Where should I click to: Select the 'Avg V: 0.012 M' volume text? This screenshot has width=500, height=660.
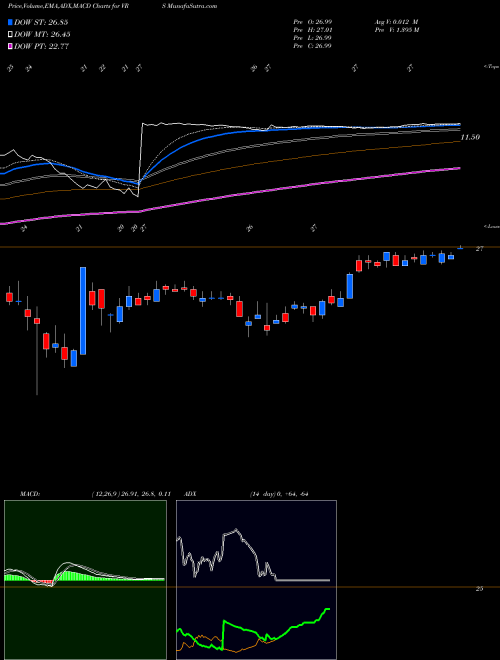[396, 22]
